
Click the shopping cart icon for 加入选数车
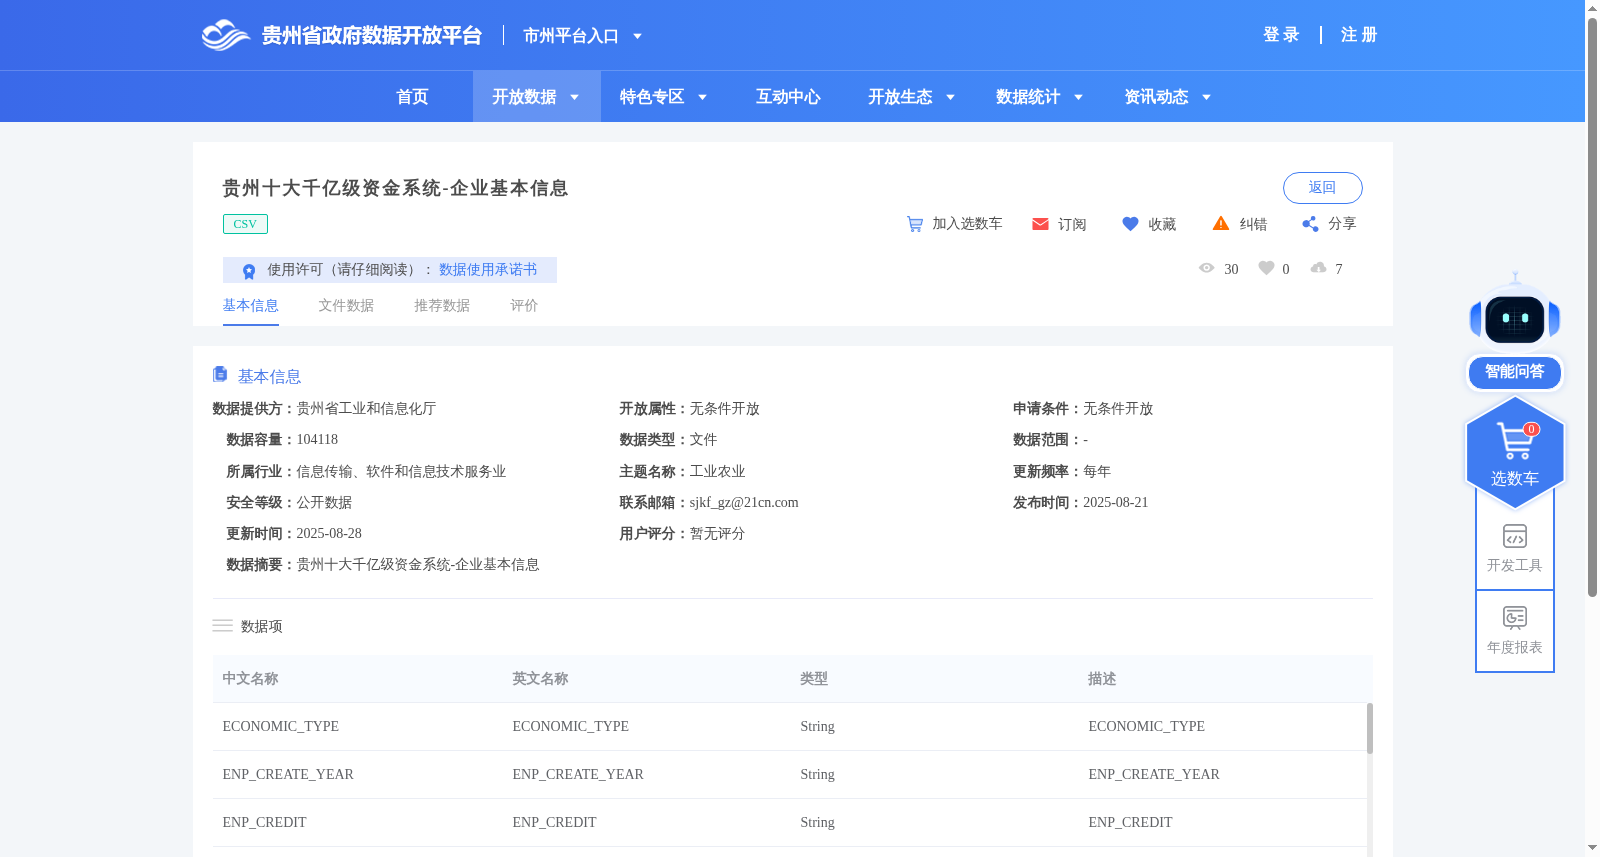point(915,224)
